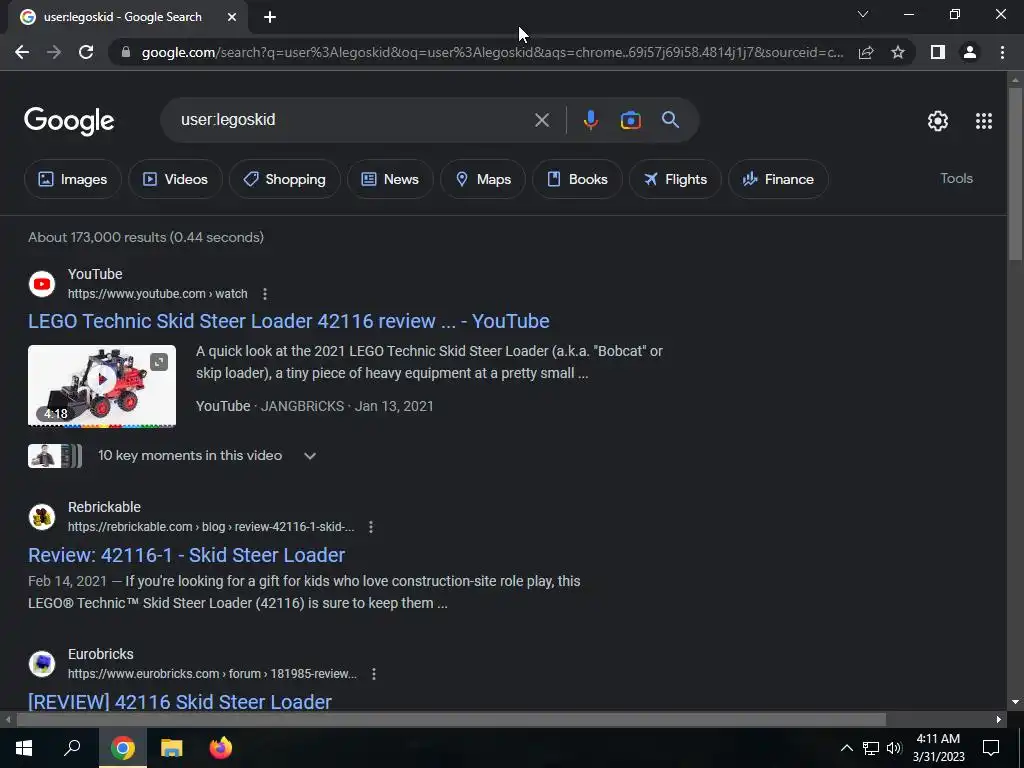Screen dimensions: 1024x768
Task: Click the Chrome icon on the taskbar
Action: click(x=123, y=748)
